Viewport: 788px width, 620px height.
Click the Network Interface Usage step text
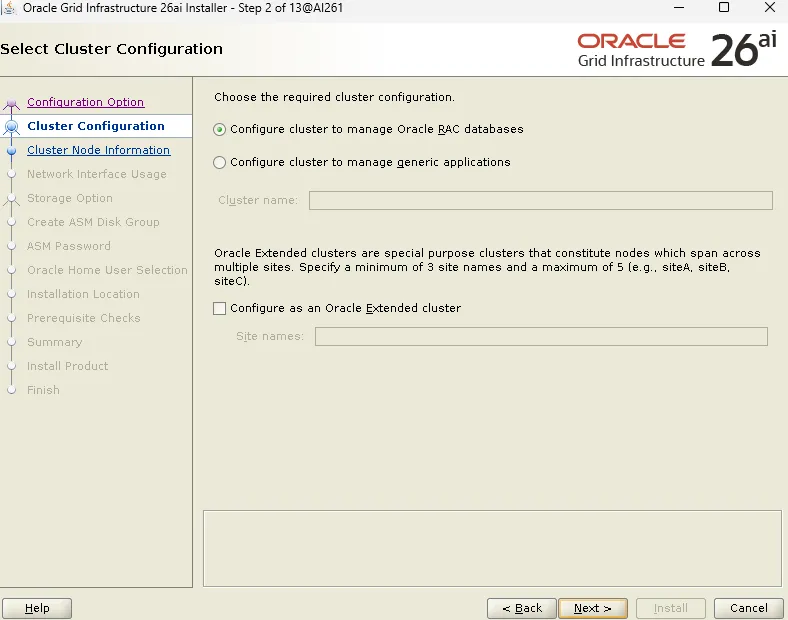tap(97, 174)
